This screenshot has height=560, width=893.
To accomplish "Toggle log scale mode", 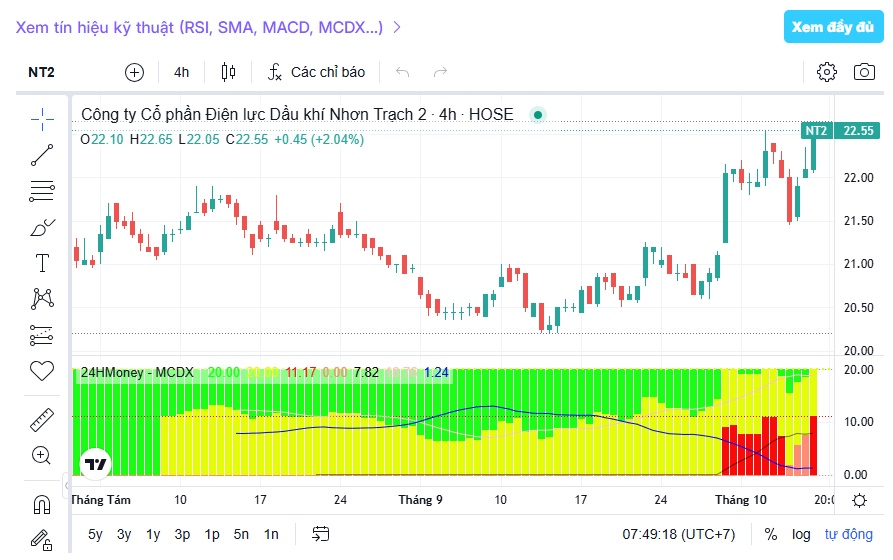I will point(801,534).
